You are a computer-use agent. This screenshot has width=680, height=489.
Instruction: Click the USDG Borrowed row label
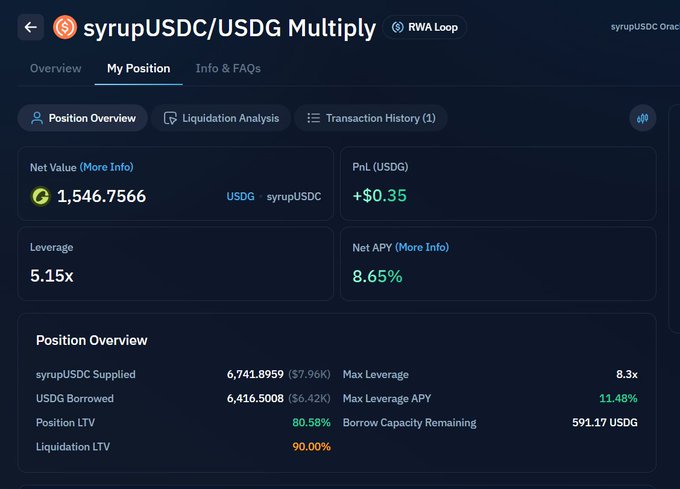pos(75,398)
